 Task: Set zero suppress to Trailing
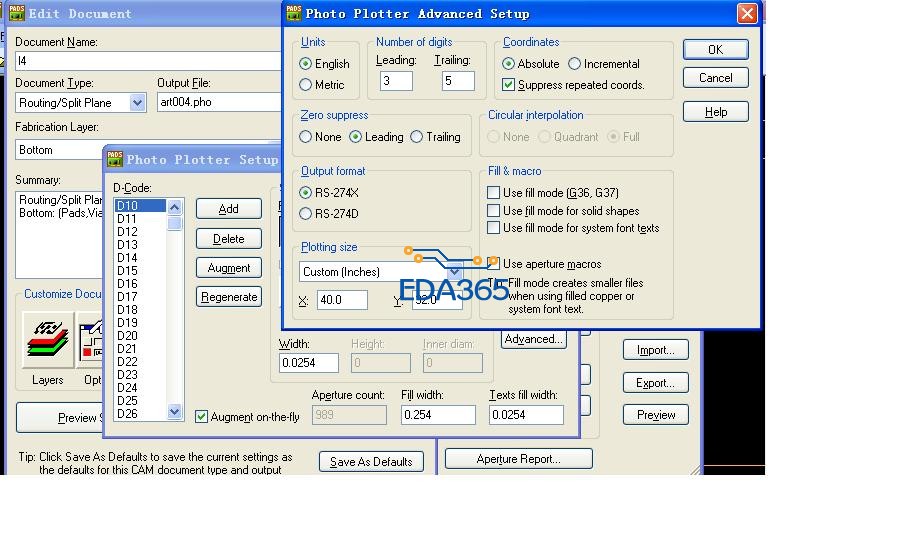coord(416,137)
